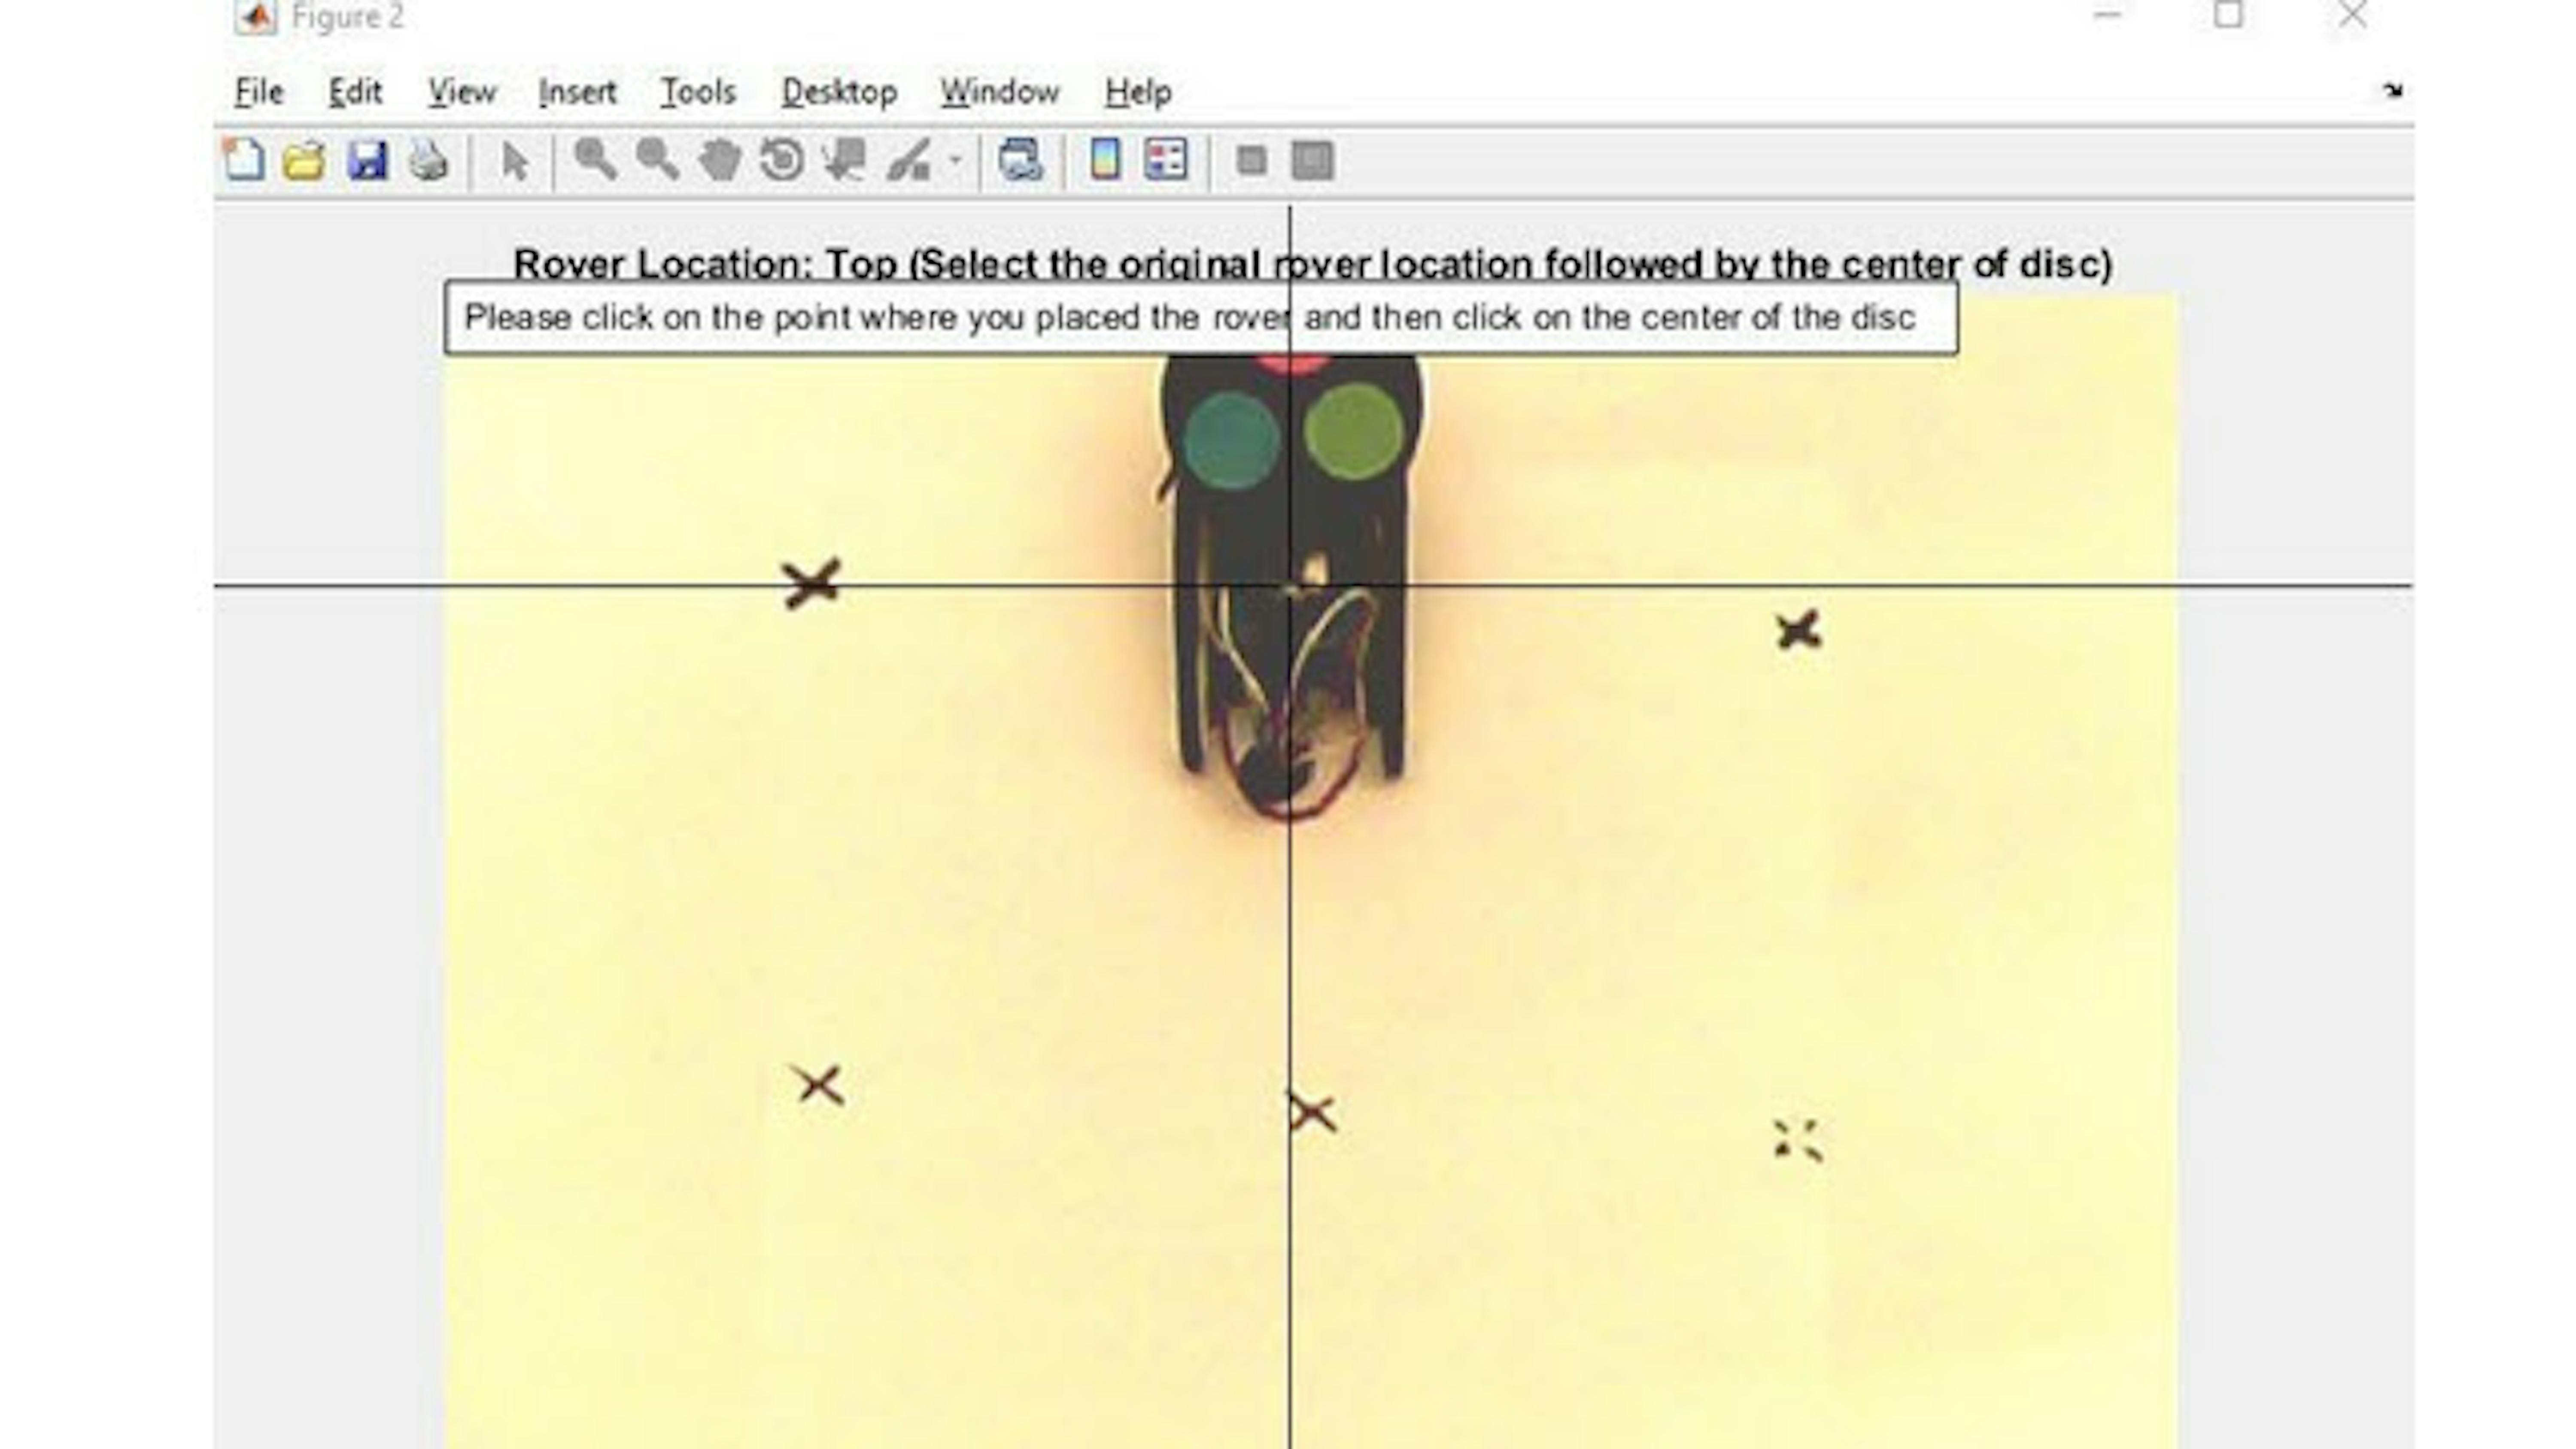The width and height of the screenshot is (2576, 1449).
Task: Click the 'Rover Location: Top' plot title
Action: pyautogui.click(x=1312, y=264)
